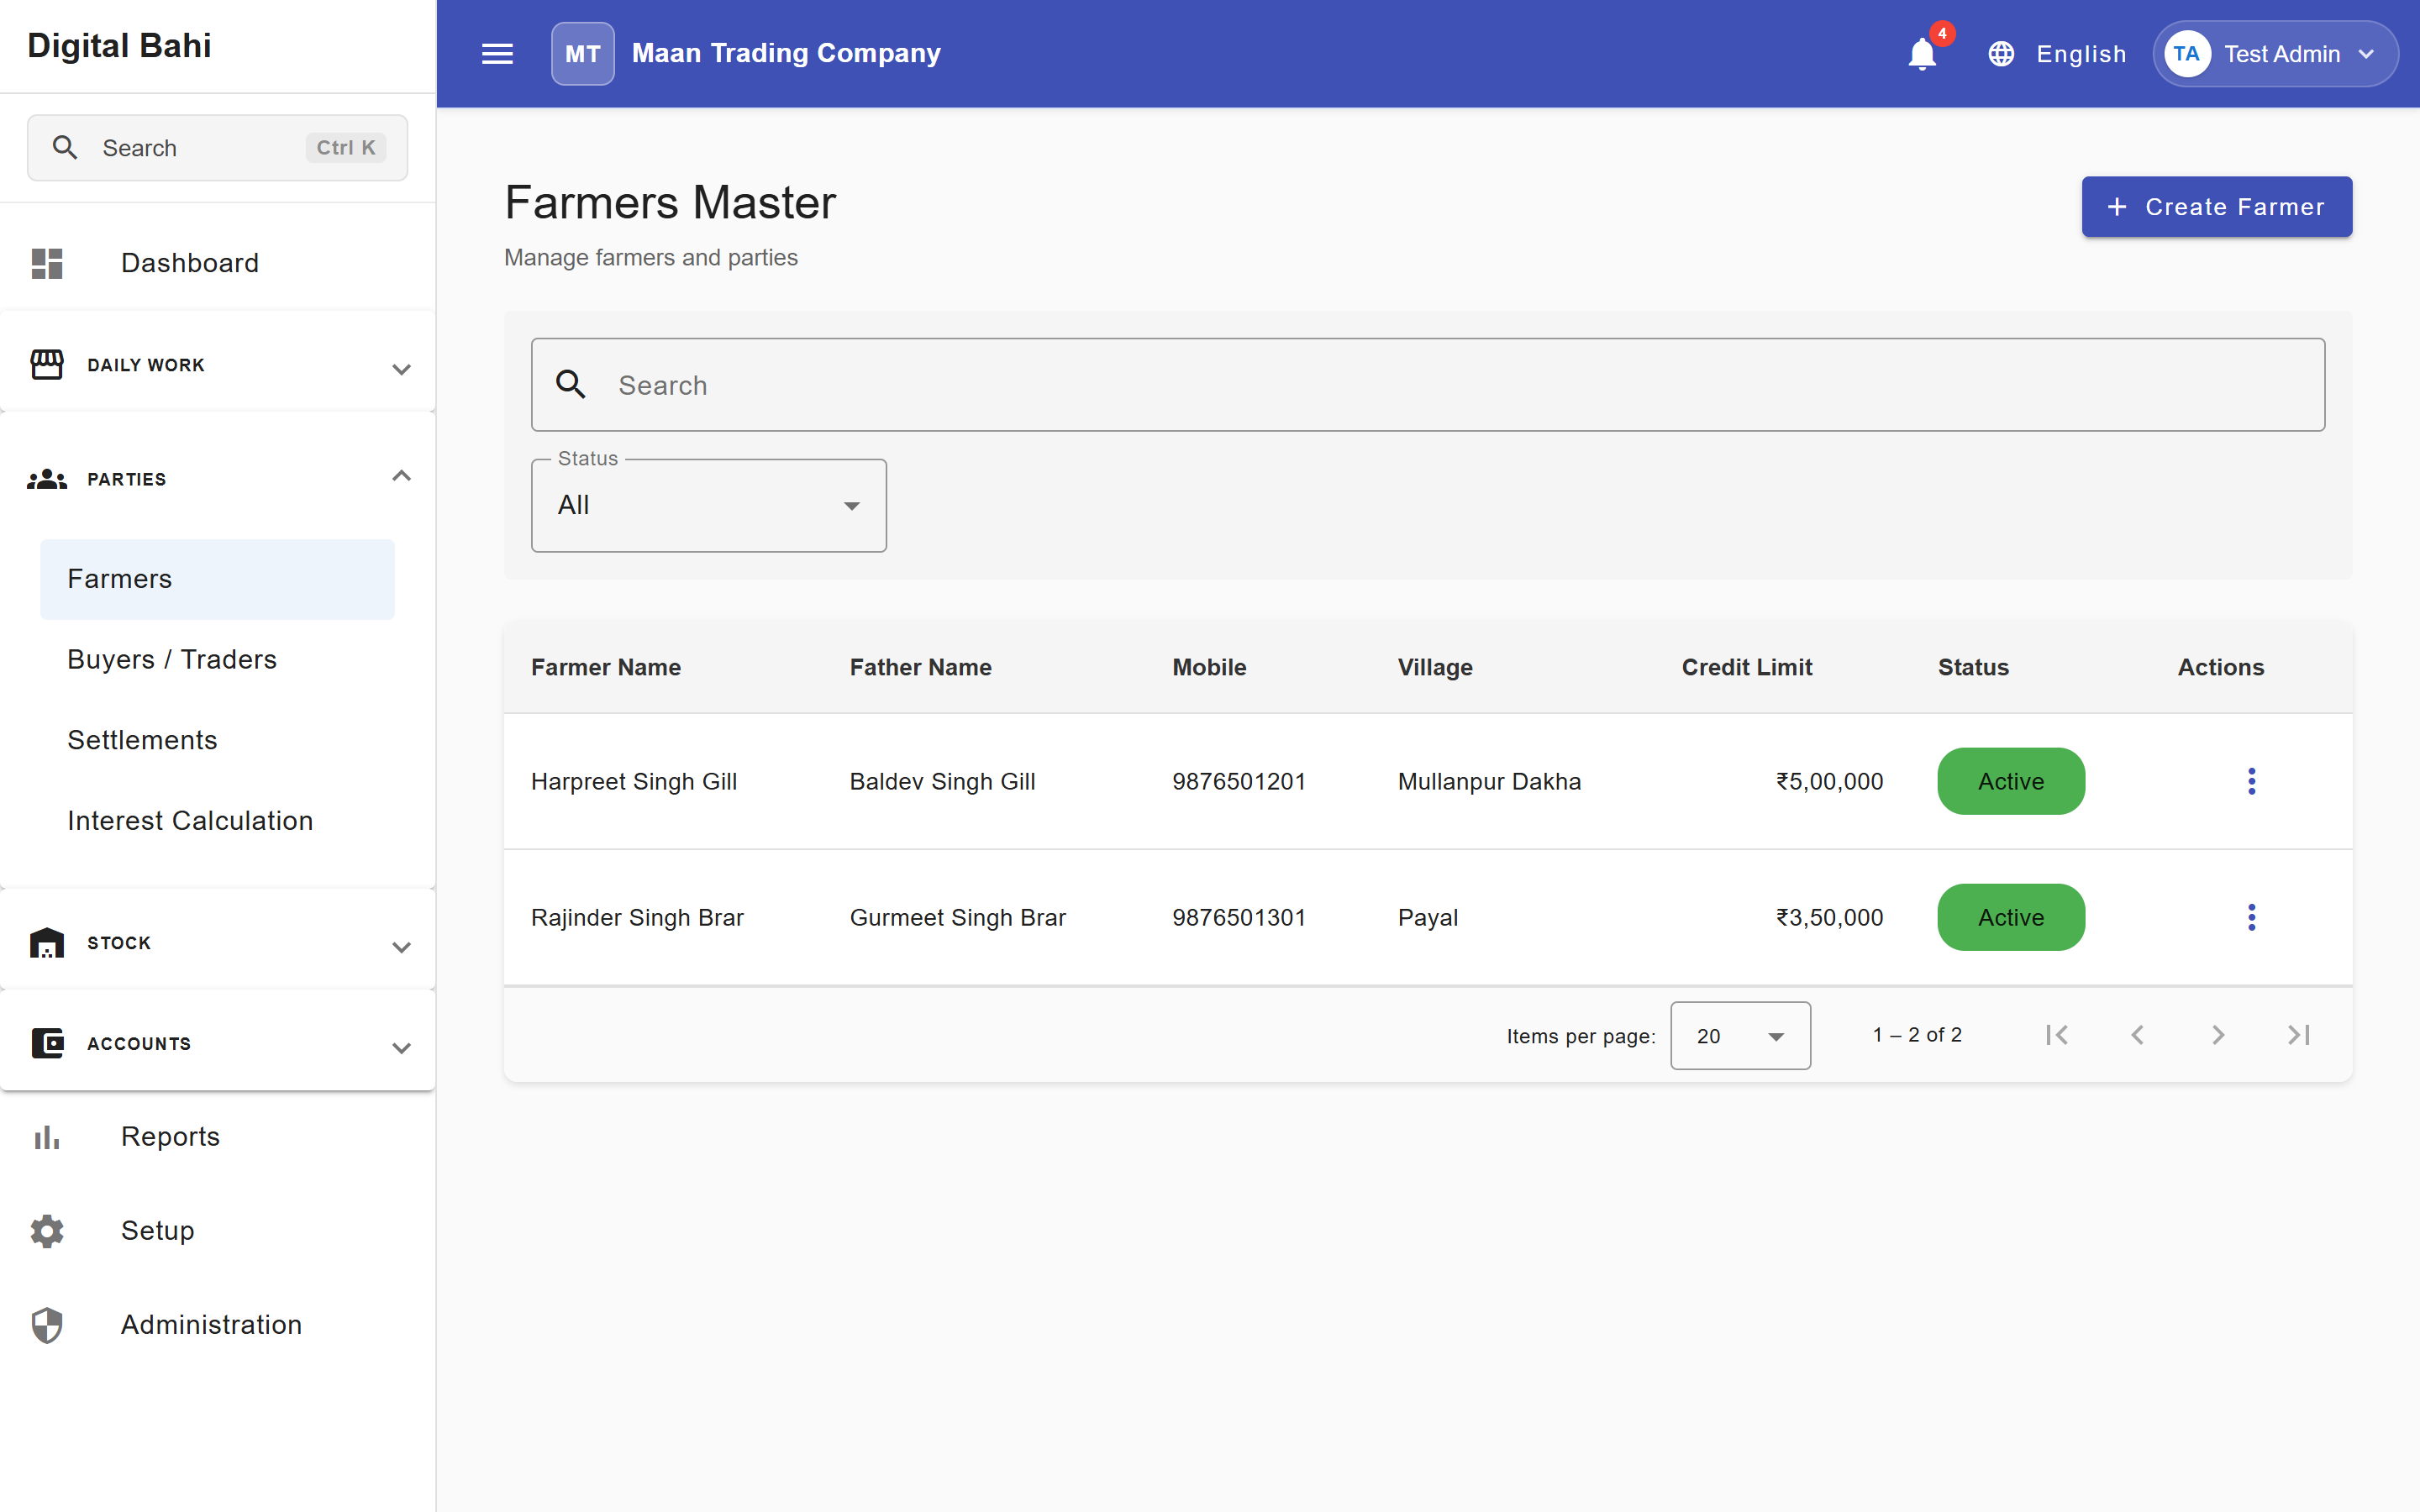The height and width of the screenshot is (1512, 2420).
Task: Go to the last page of results
Action: click(x=2299, y=1035)
